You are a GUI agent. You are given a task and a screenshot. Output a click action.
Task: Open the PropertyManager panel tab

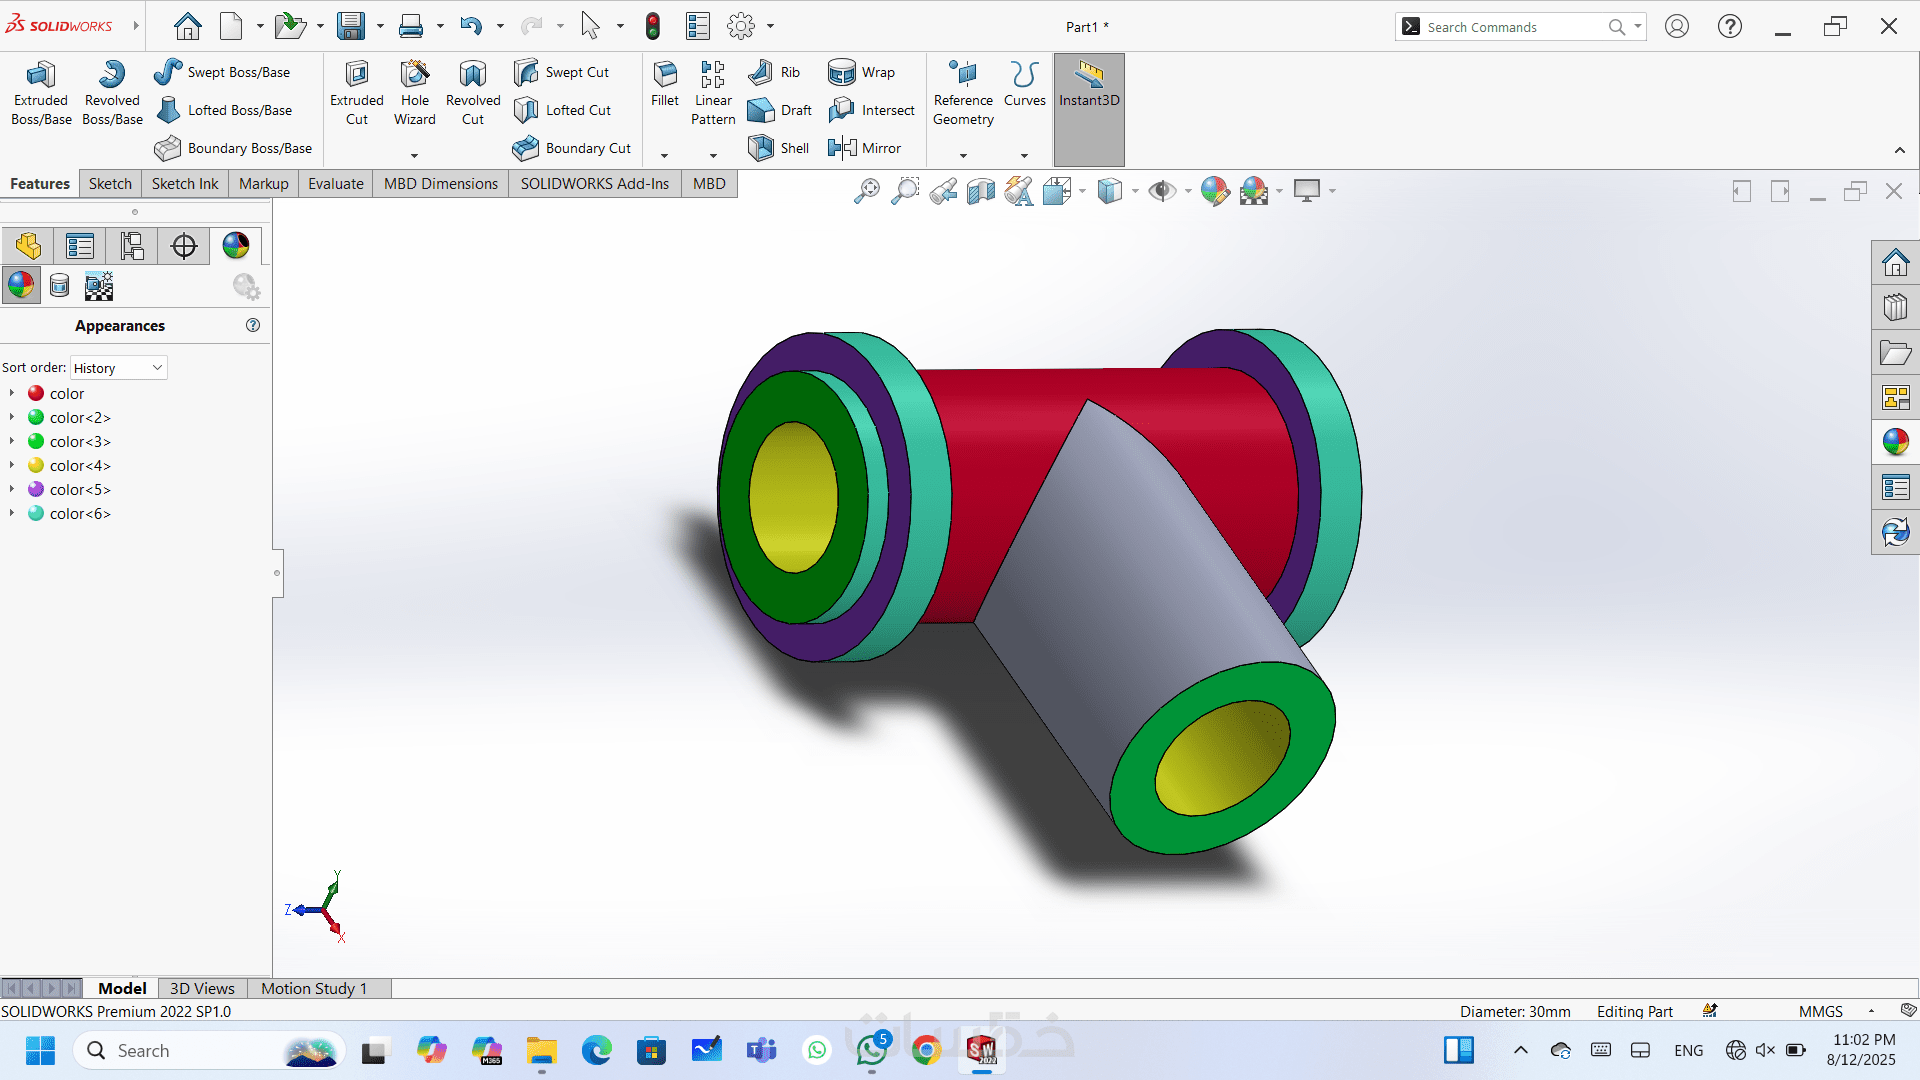click(80, 246)
